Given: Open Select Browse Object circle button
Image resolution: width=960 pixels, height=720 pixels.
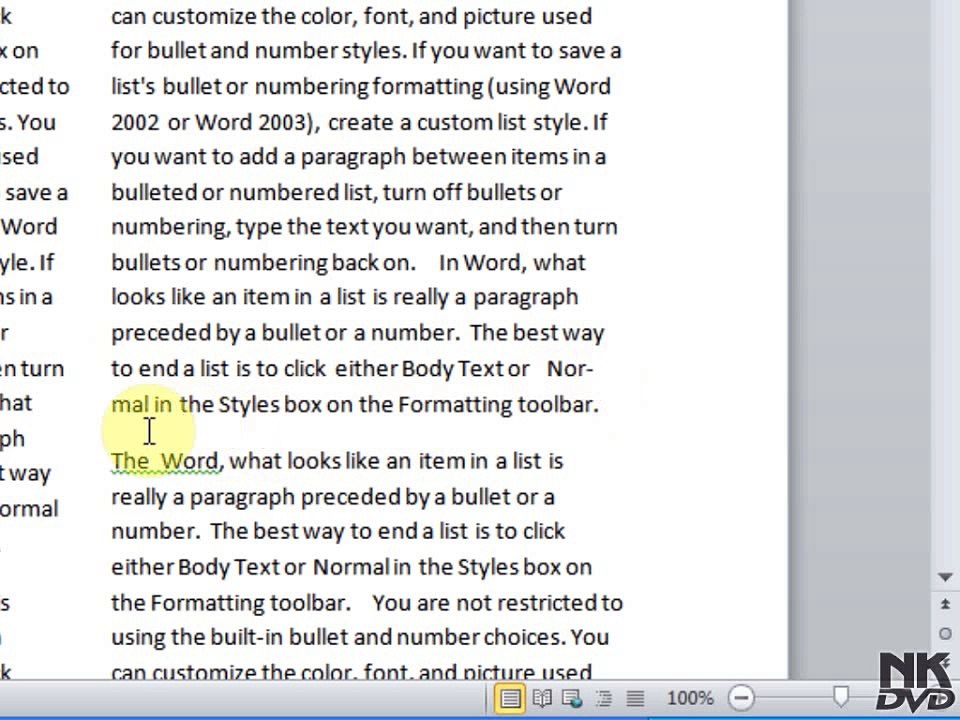Looking at the screenshot, I should [945, 634].
